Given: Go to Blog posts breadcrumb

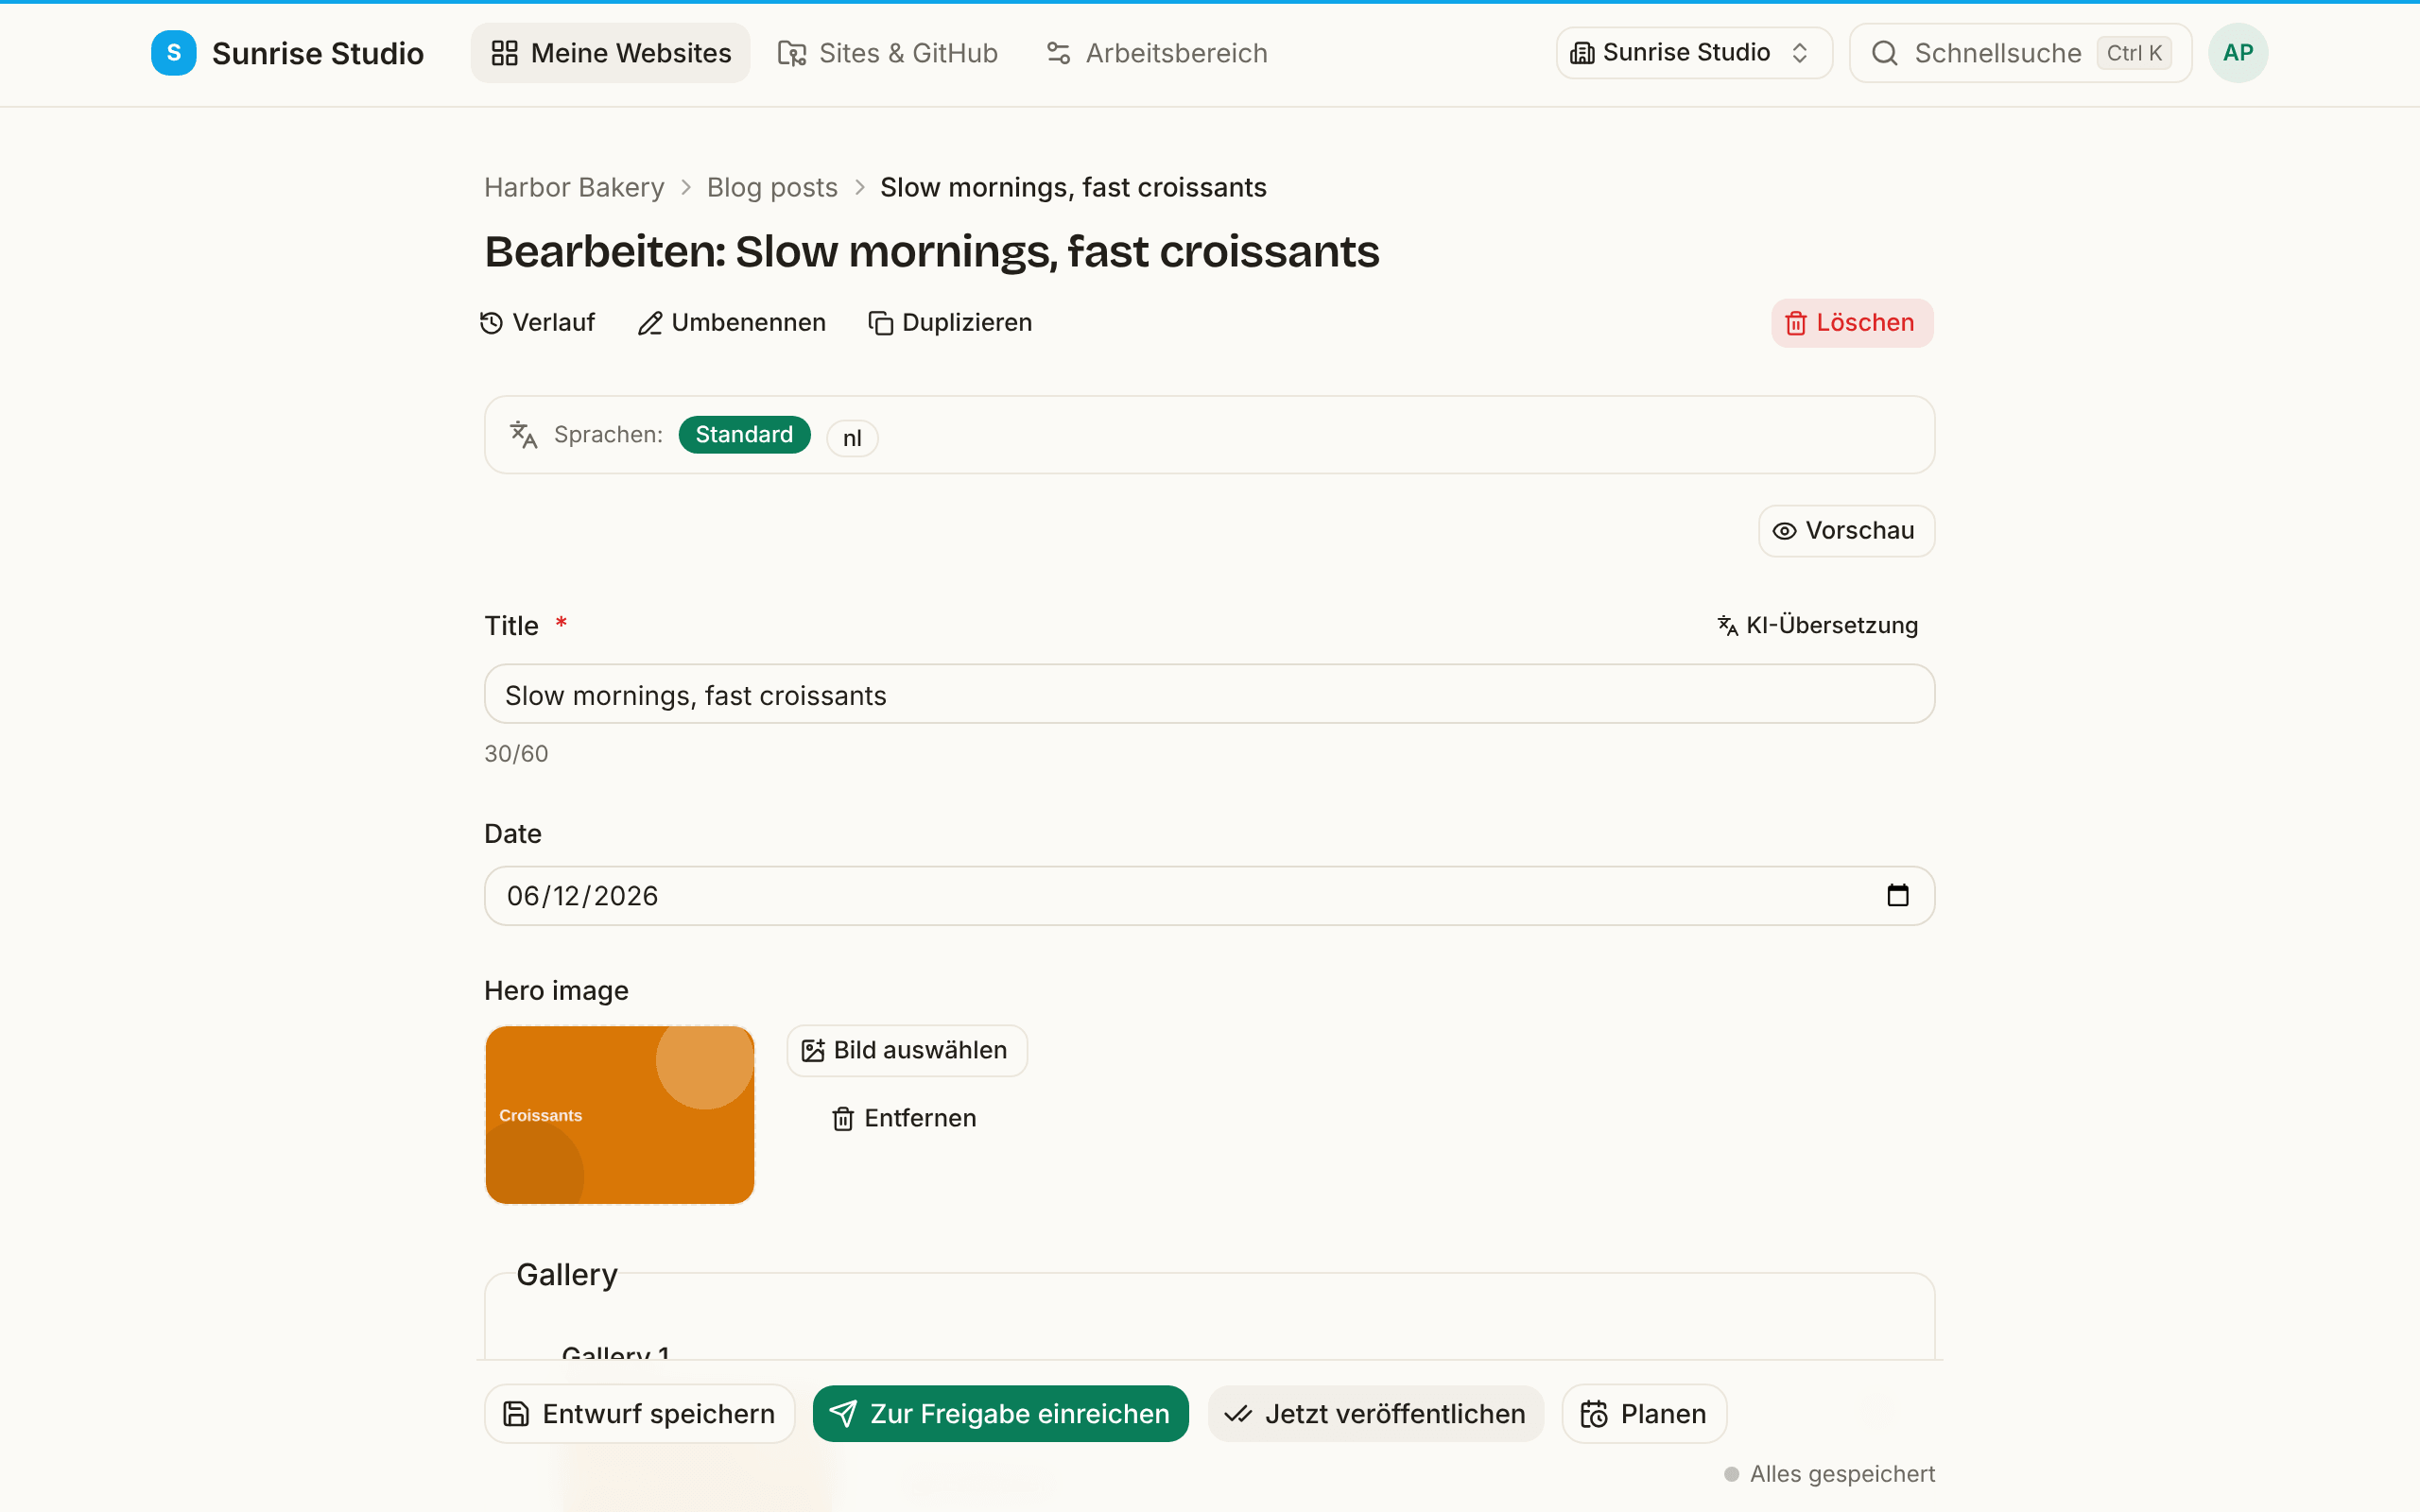Looking at the screenshot, I should [772, 187].
